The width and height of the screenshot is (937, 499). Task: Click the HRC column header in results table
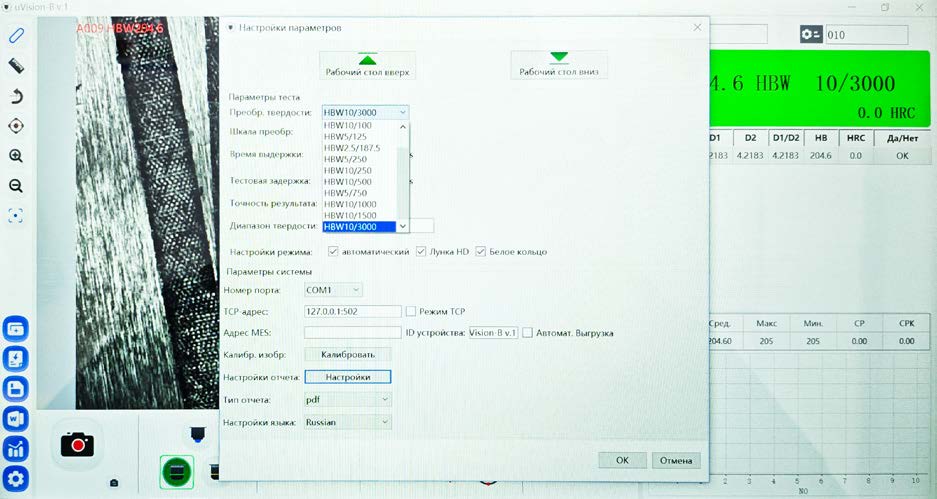tap(856, 138)
